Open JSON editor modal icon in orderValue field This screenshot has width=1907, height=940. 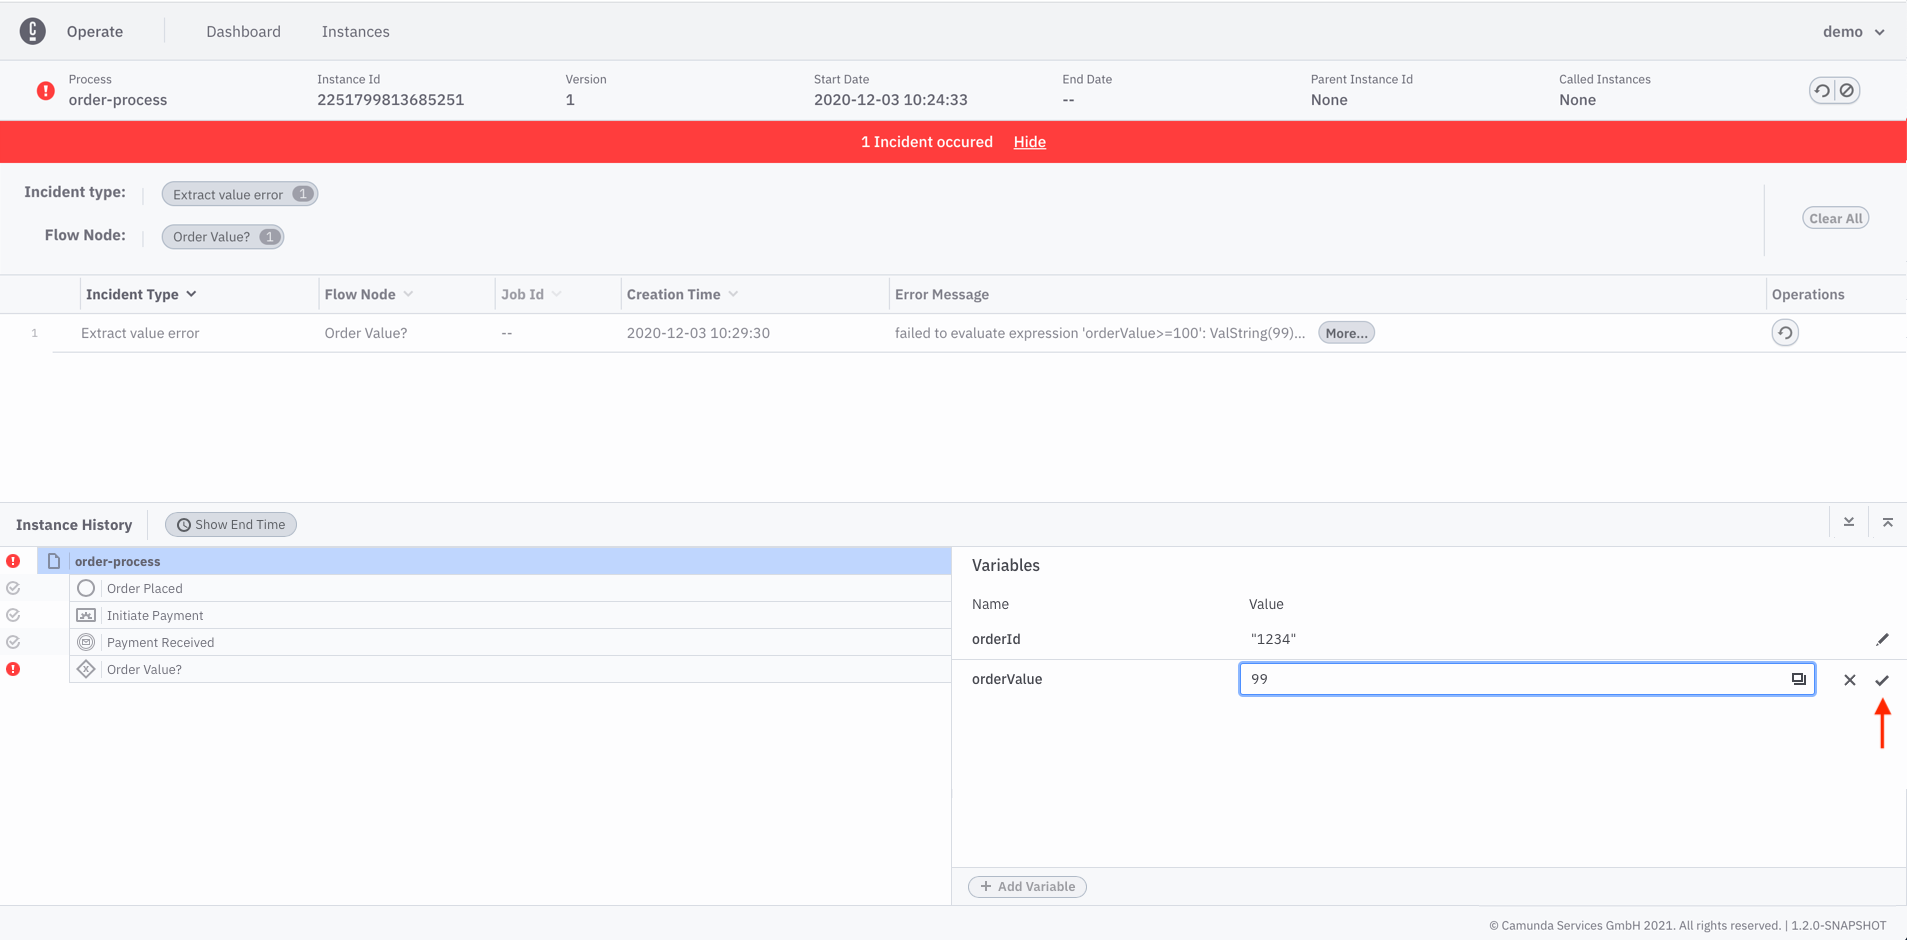click(x=1798, y=679)
